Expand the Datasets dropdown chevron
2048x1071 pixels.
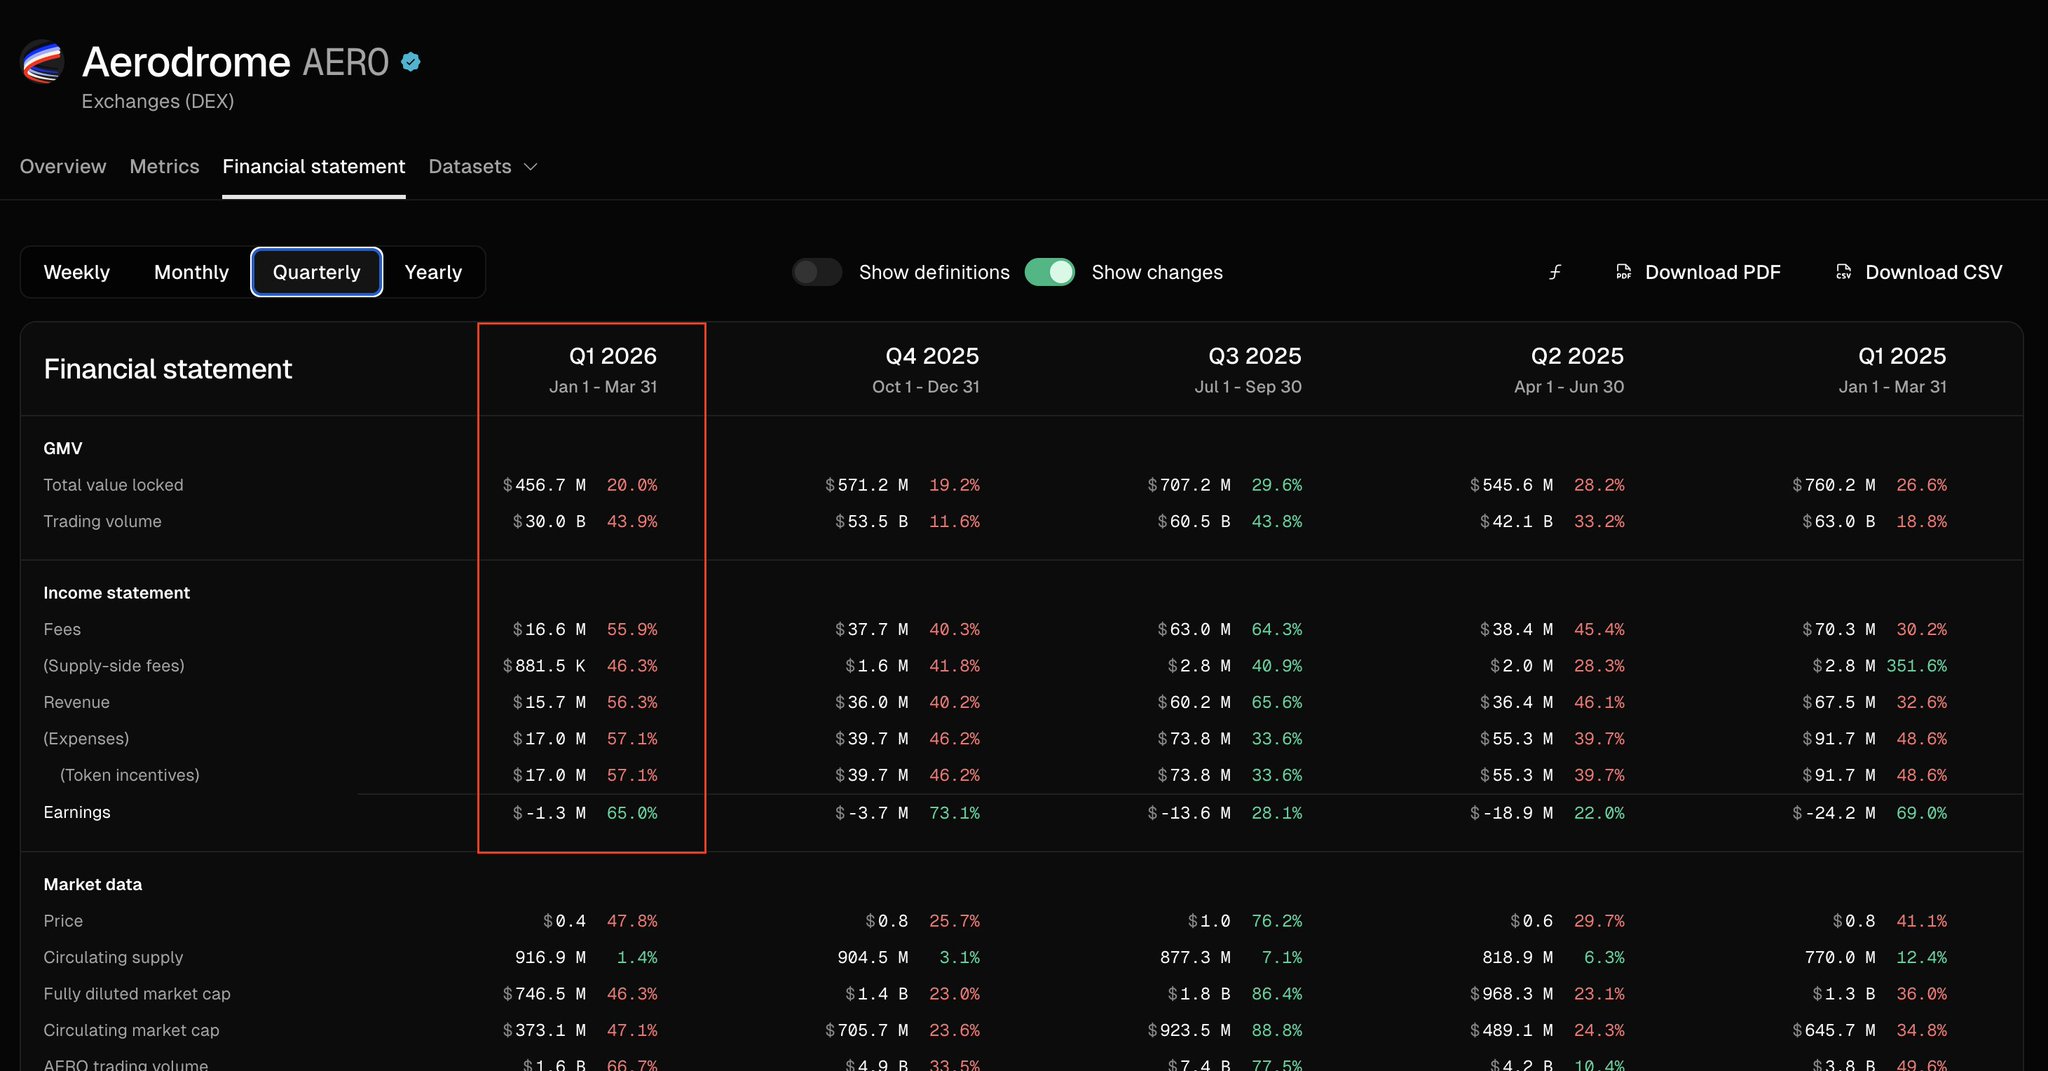pos(531,167)
